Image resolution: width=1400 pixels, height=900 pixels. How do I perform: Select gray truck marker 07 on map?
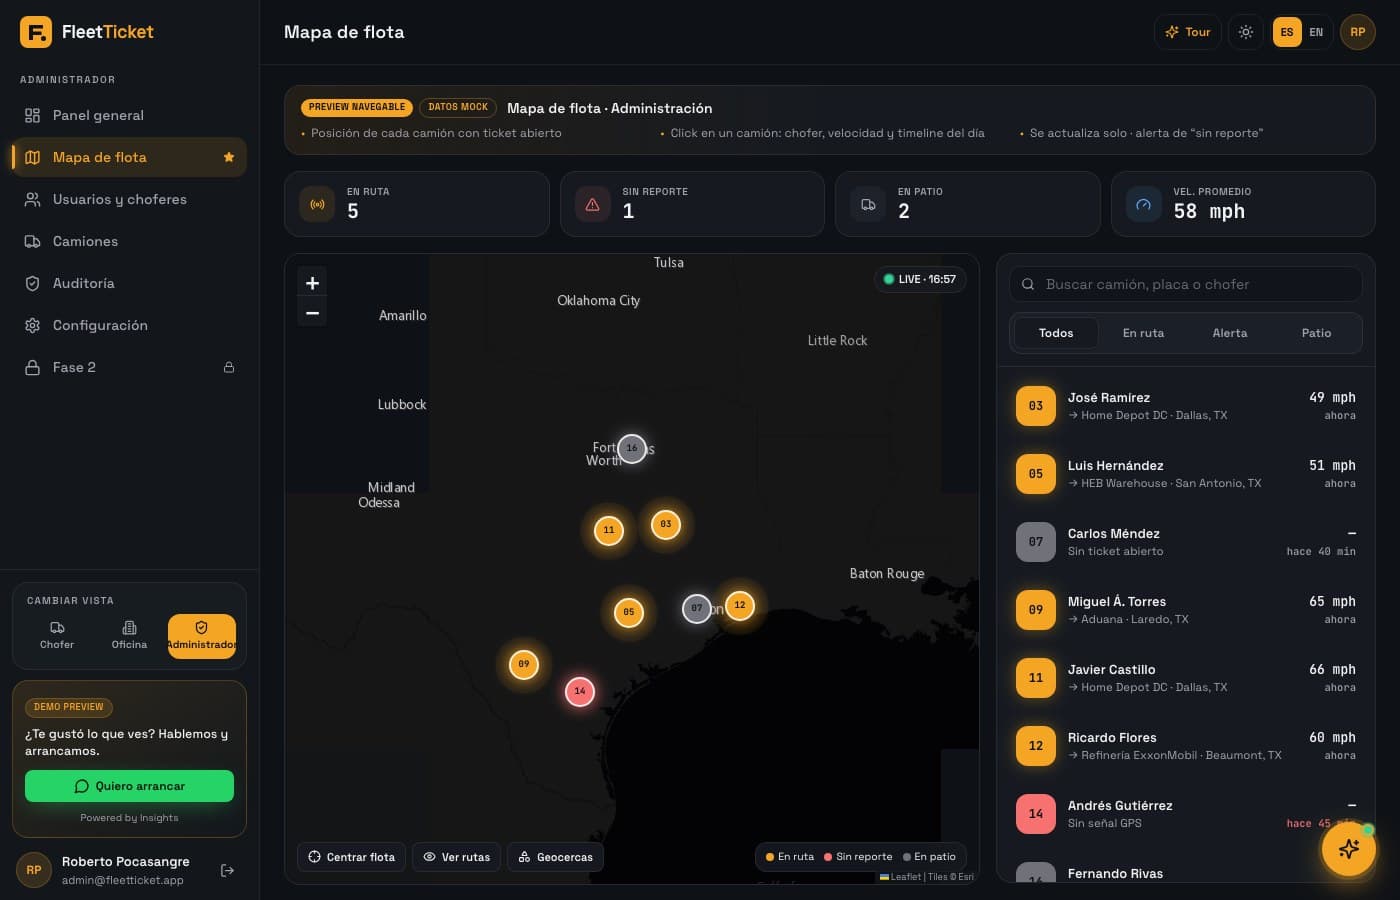tap(697, 608)
